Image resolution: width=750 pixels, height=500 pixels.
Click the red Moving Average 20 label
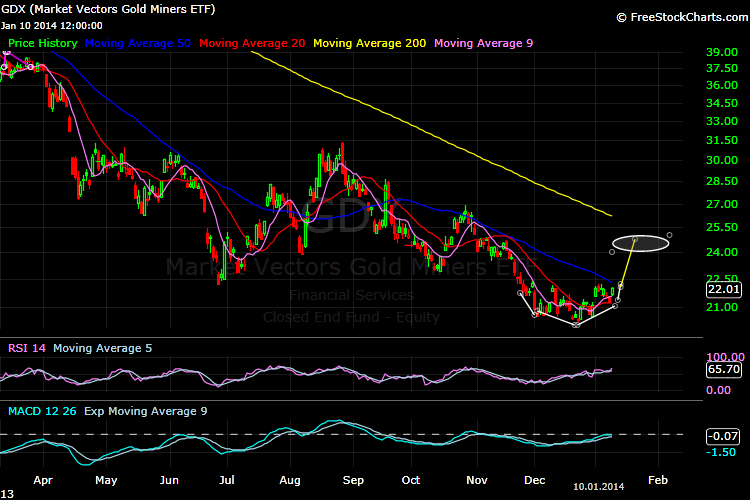pyautogui.click(x=252, y=43)
